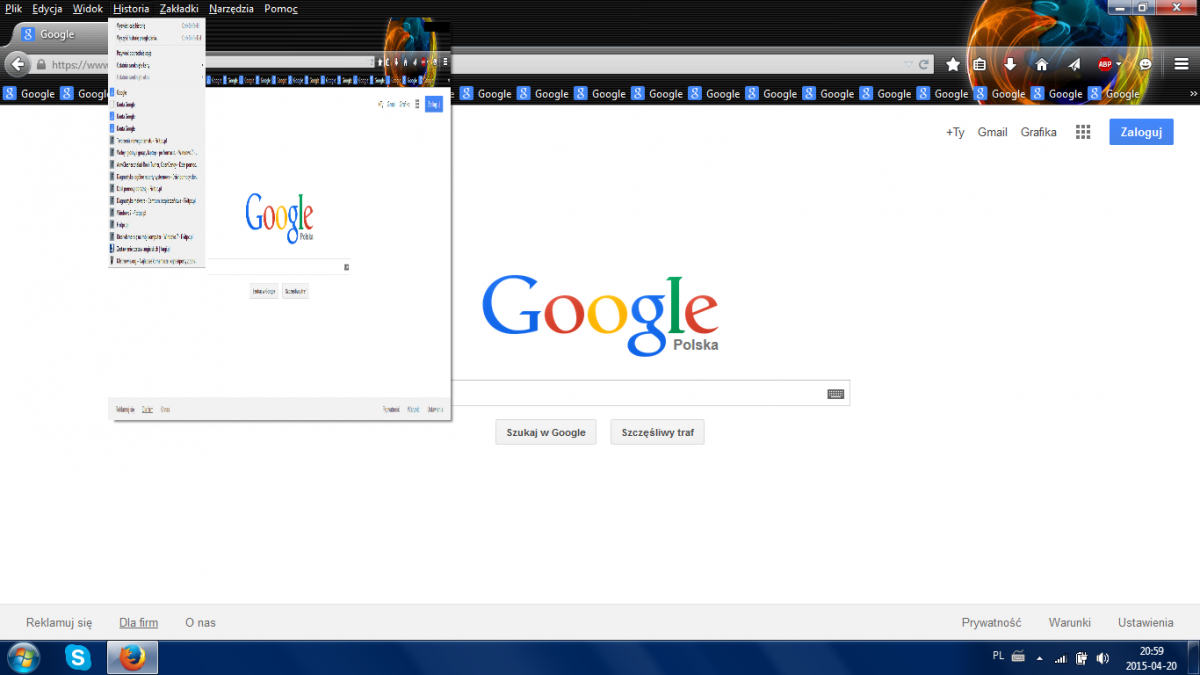Image resolution: width=1200 pixels, height=675 pixels.
Task: Open the network signal tray icon
Action: coord(1061,658)
